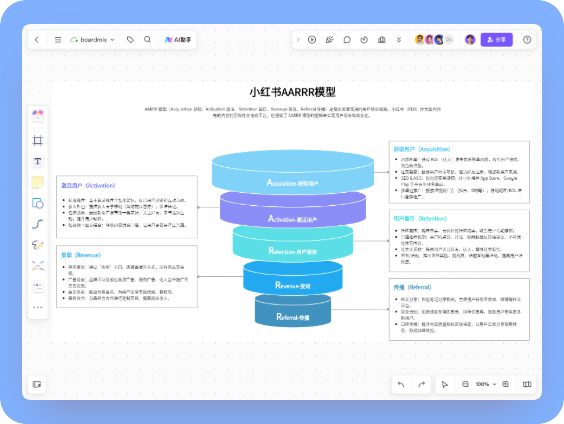Open the boardmix file name dropdown
This screenshot has width=564, height=424.
(92, 40)
